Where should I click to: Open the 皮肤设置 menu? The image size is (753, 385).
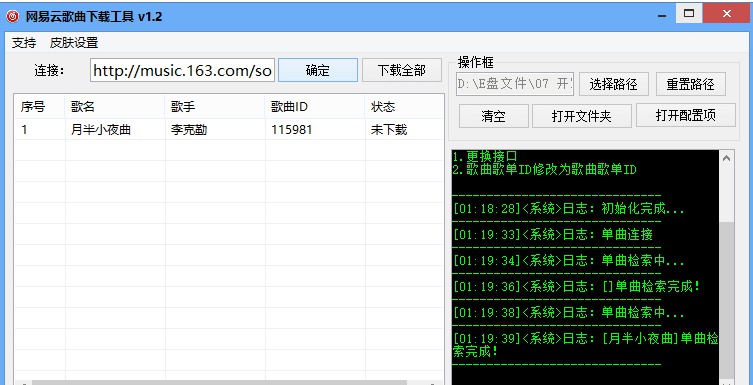(x=74, y=43)
